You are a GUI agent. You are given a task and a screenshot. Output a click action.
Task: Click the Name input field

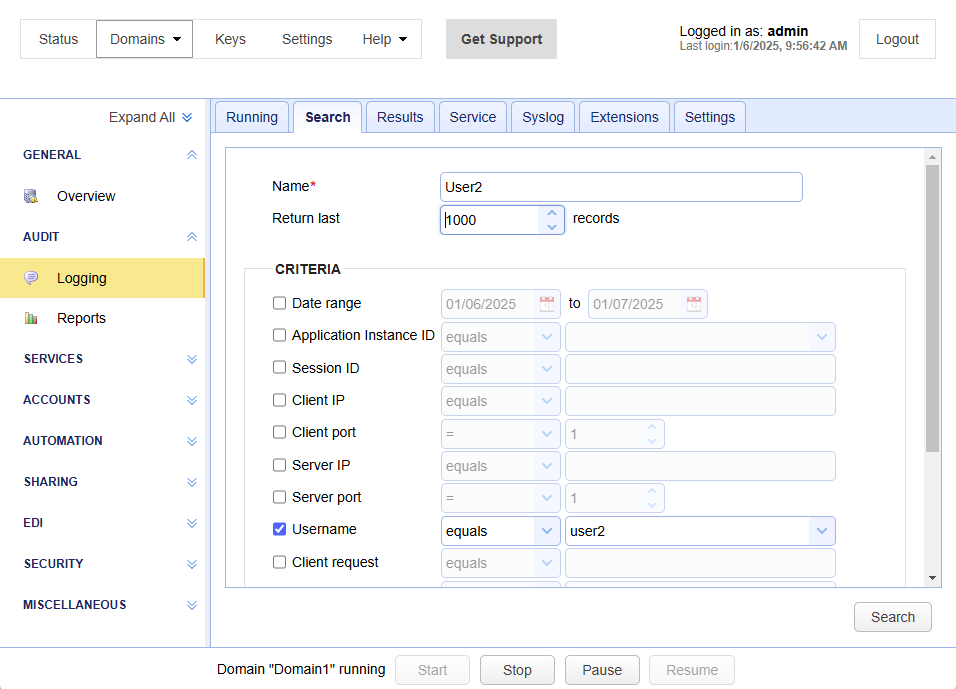coord(620,187)
